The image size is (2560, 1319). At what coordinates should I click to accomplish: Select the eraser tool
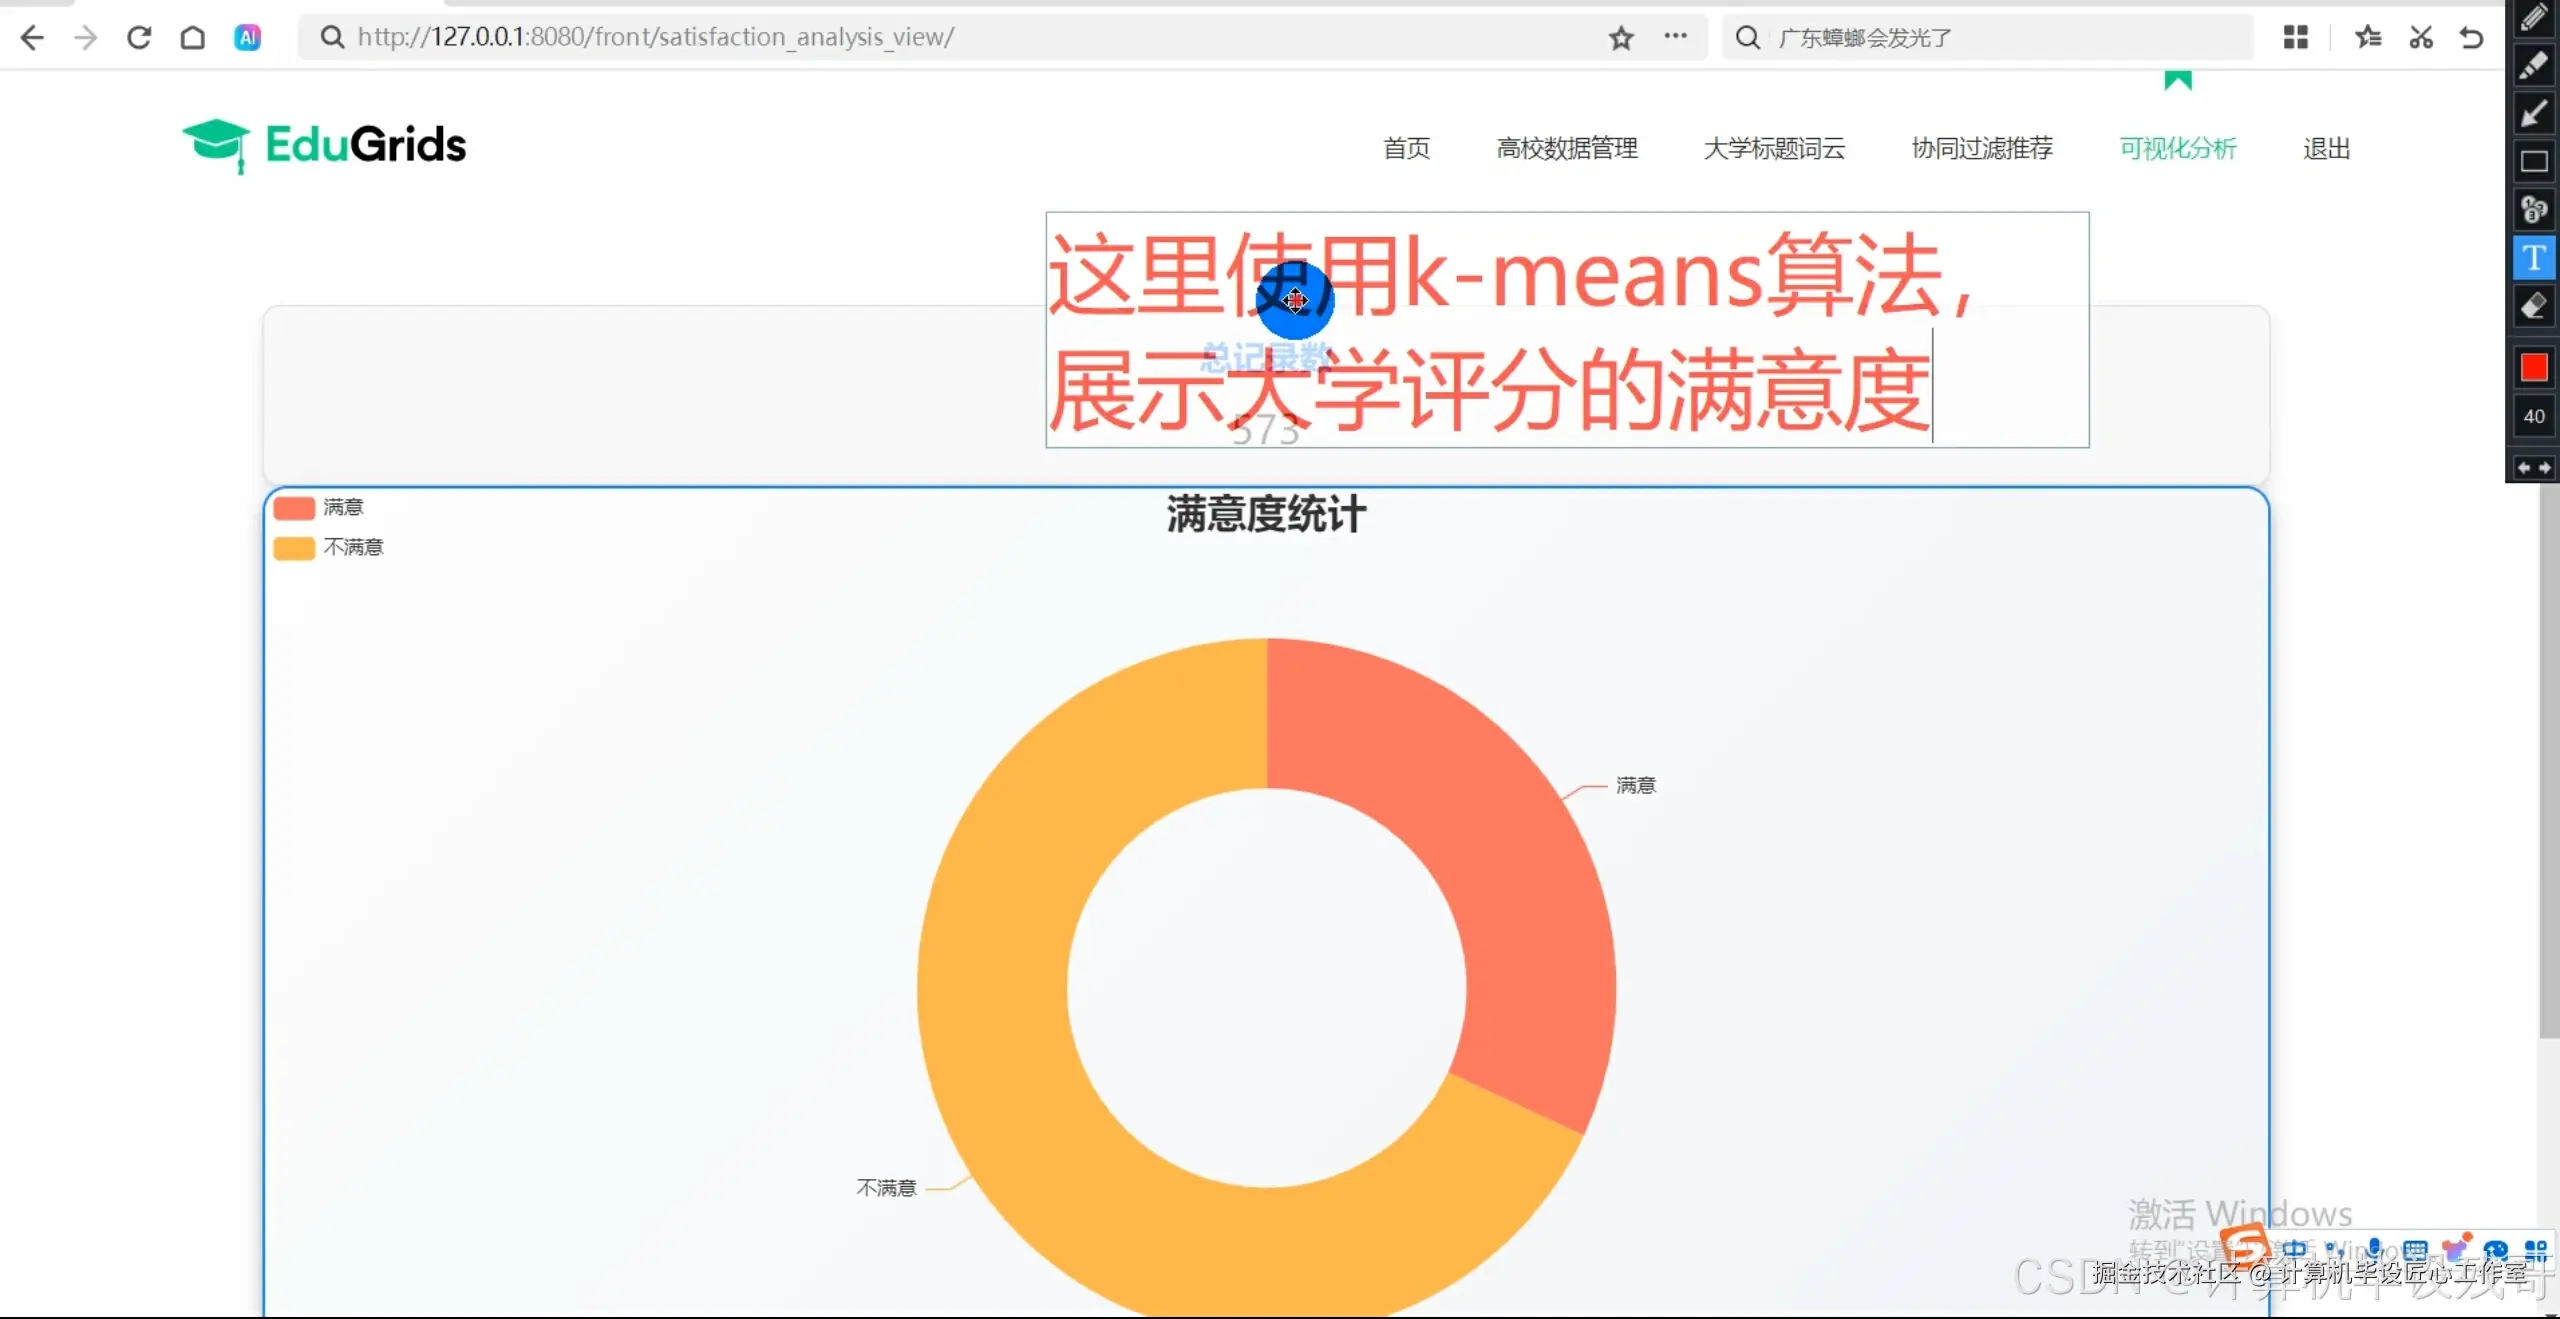(2534, 307)
